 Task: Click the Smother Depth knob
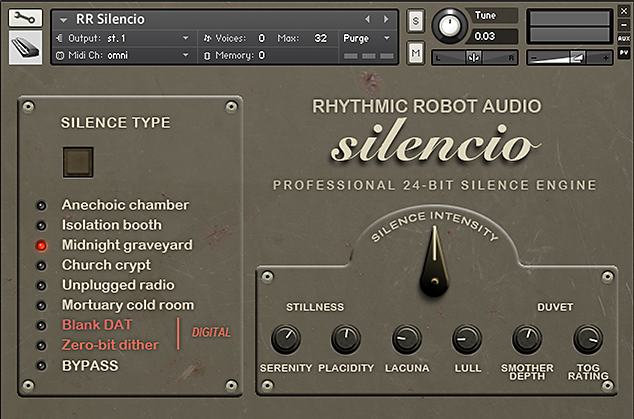click(x=527, y=339)
